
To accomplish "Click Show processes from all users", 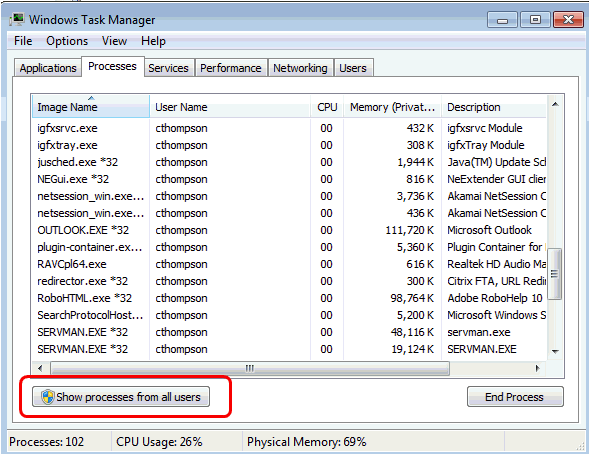I will pos(121,397).
